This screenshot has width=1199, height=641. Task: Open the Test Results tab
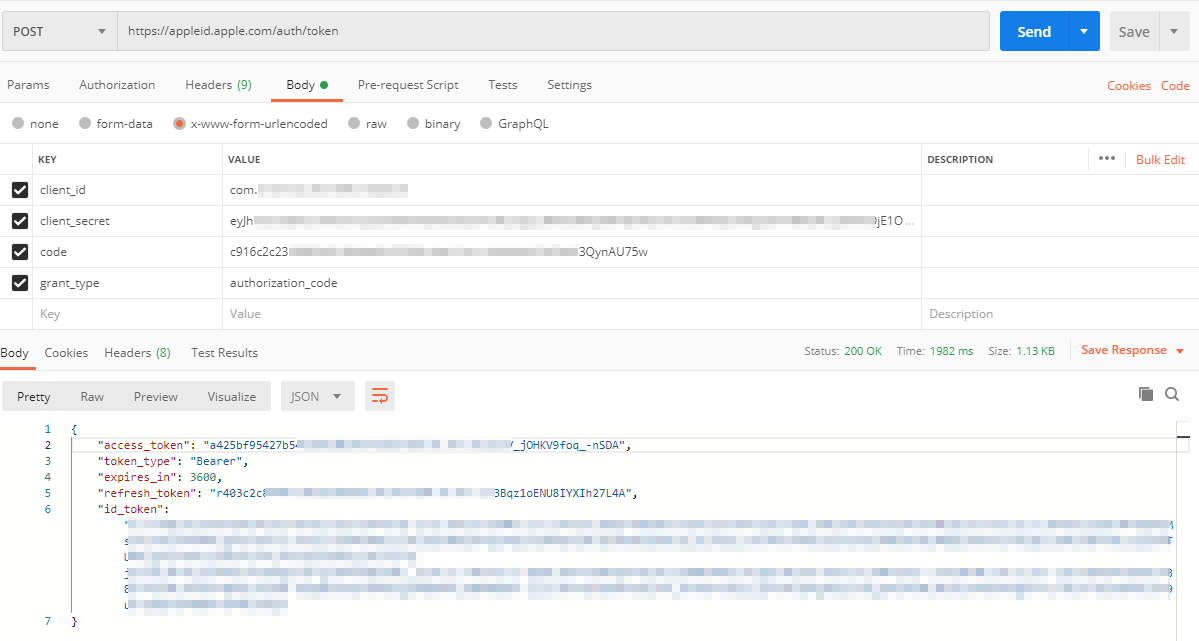[224, 353]
